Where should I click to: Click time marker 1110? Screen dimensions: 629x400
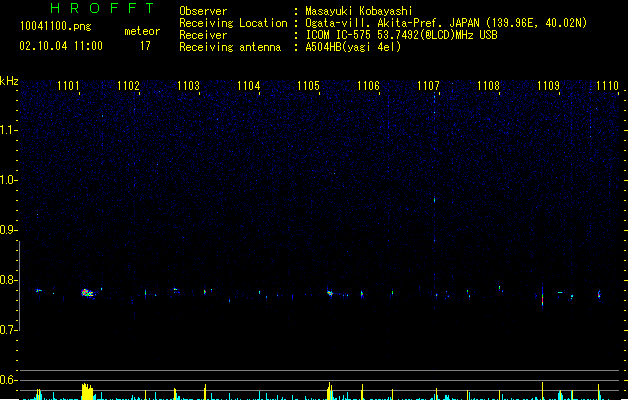tap(607, 86)
